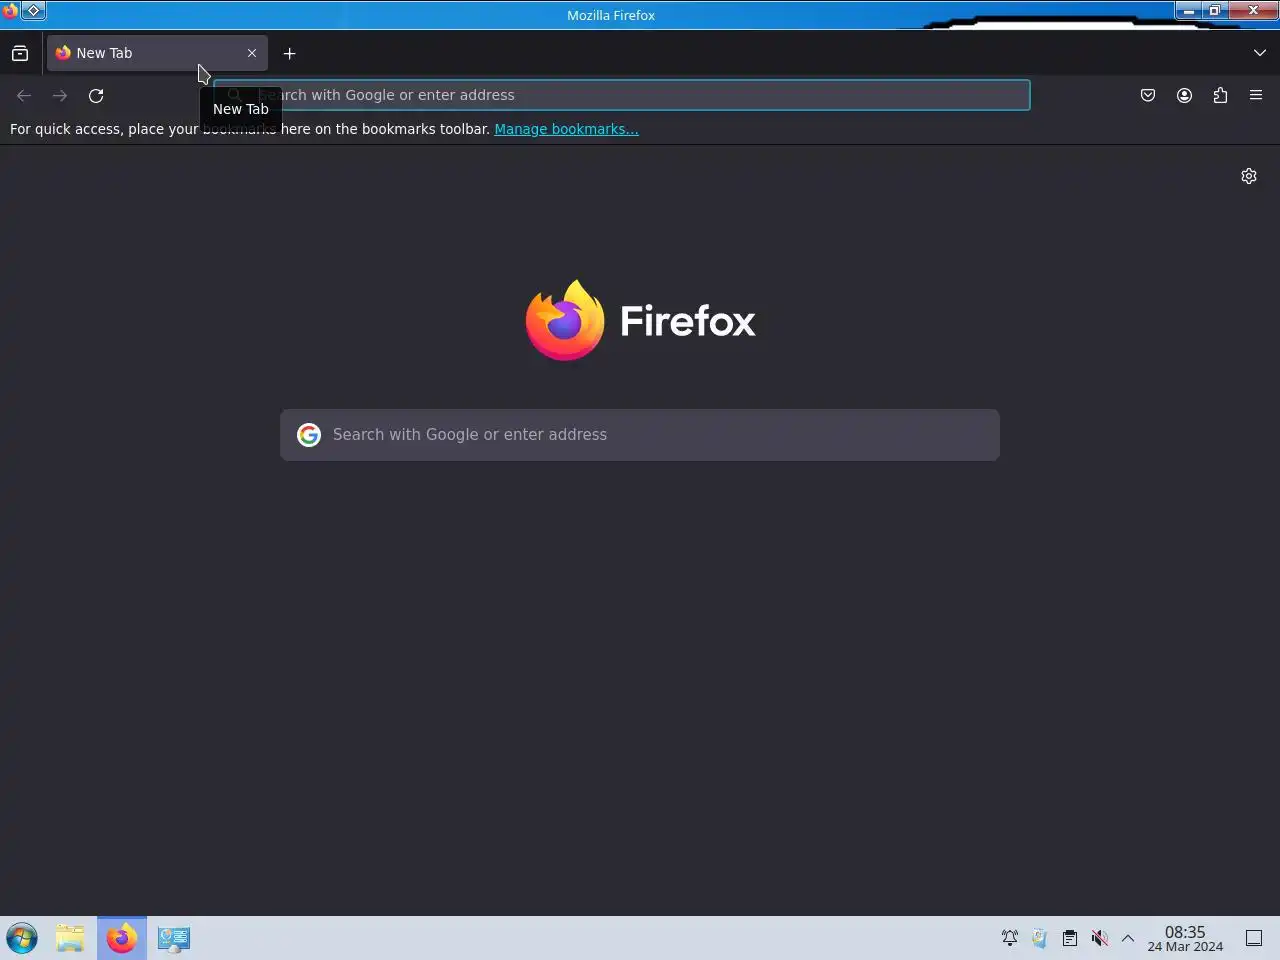Focus the top address bar field

click(621, 95)
